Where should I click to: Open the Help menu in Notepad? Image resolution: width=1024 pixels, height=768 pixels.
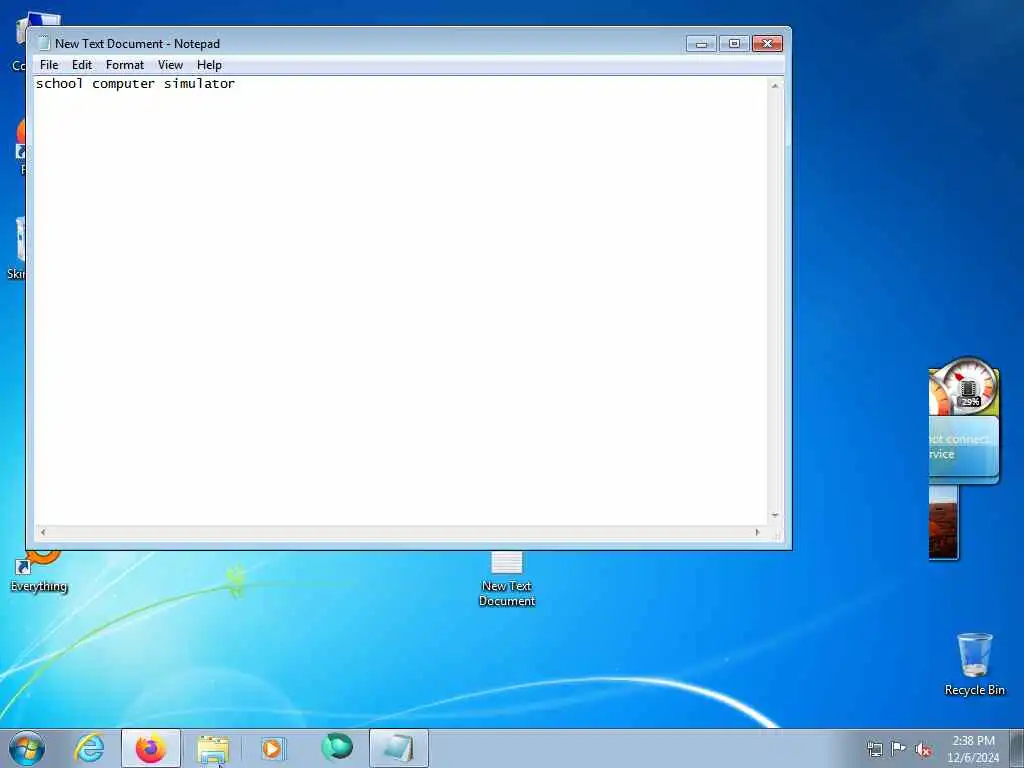point(209,65)
